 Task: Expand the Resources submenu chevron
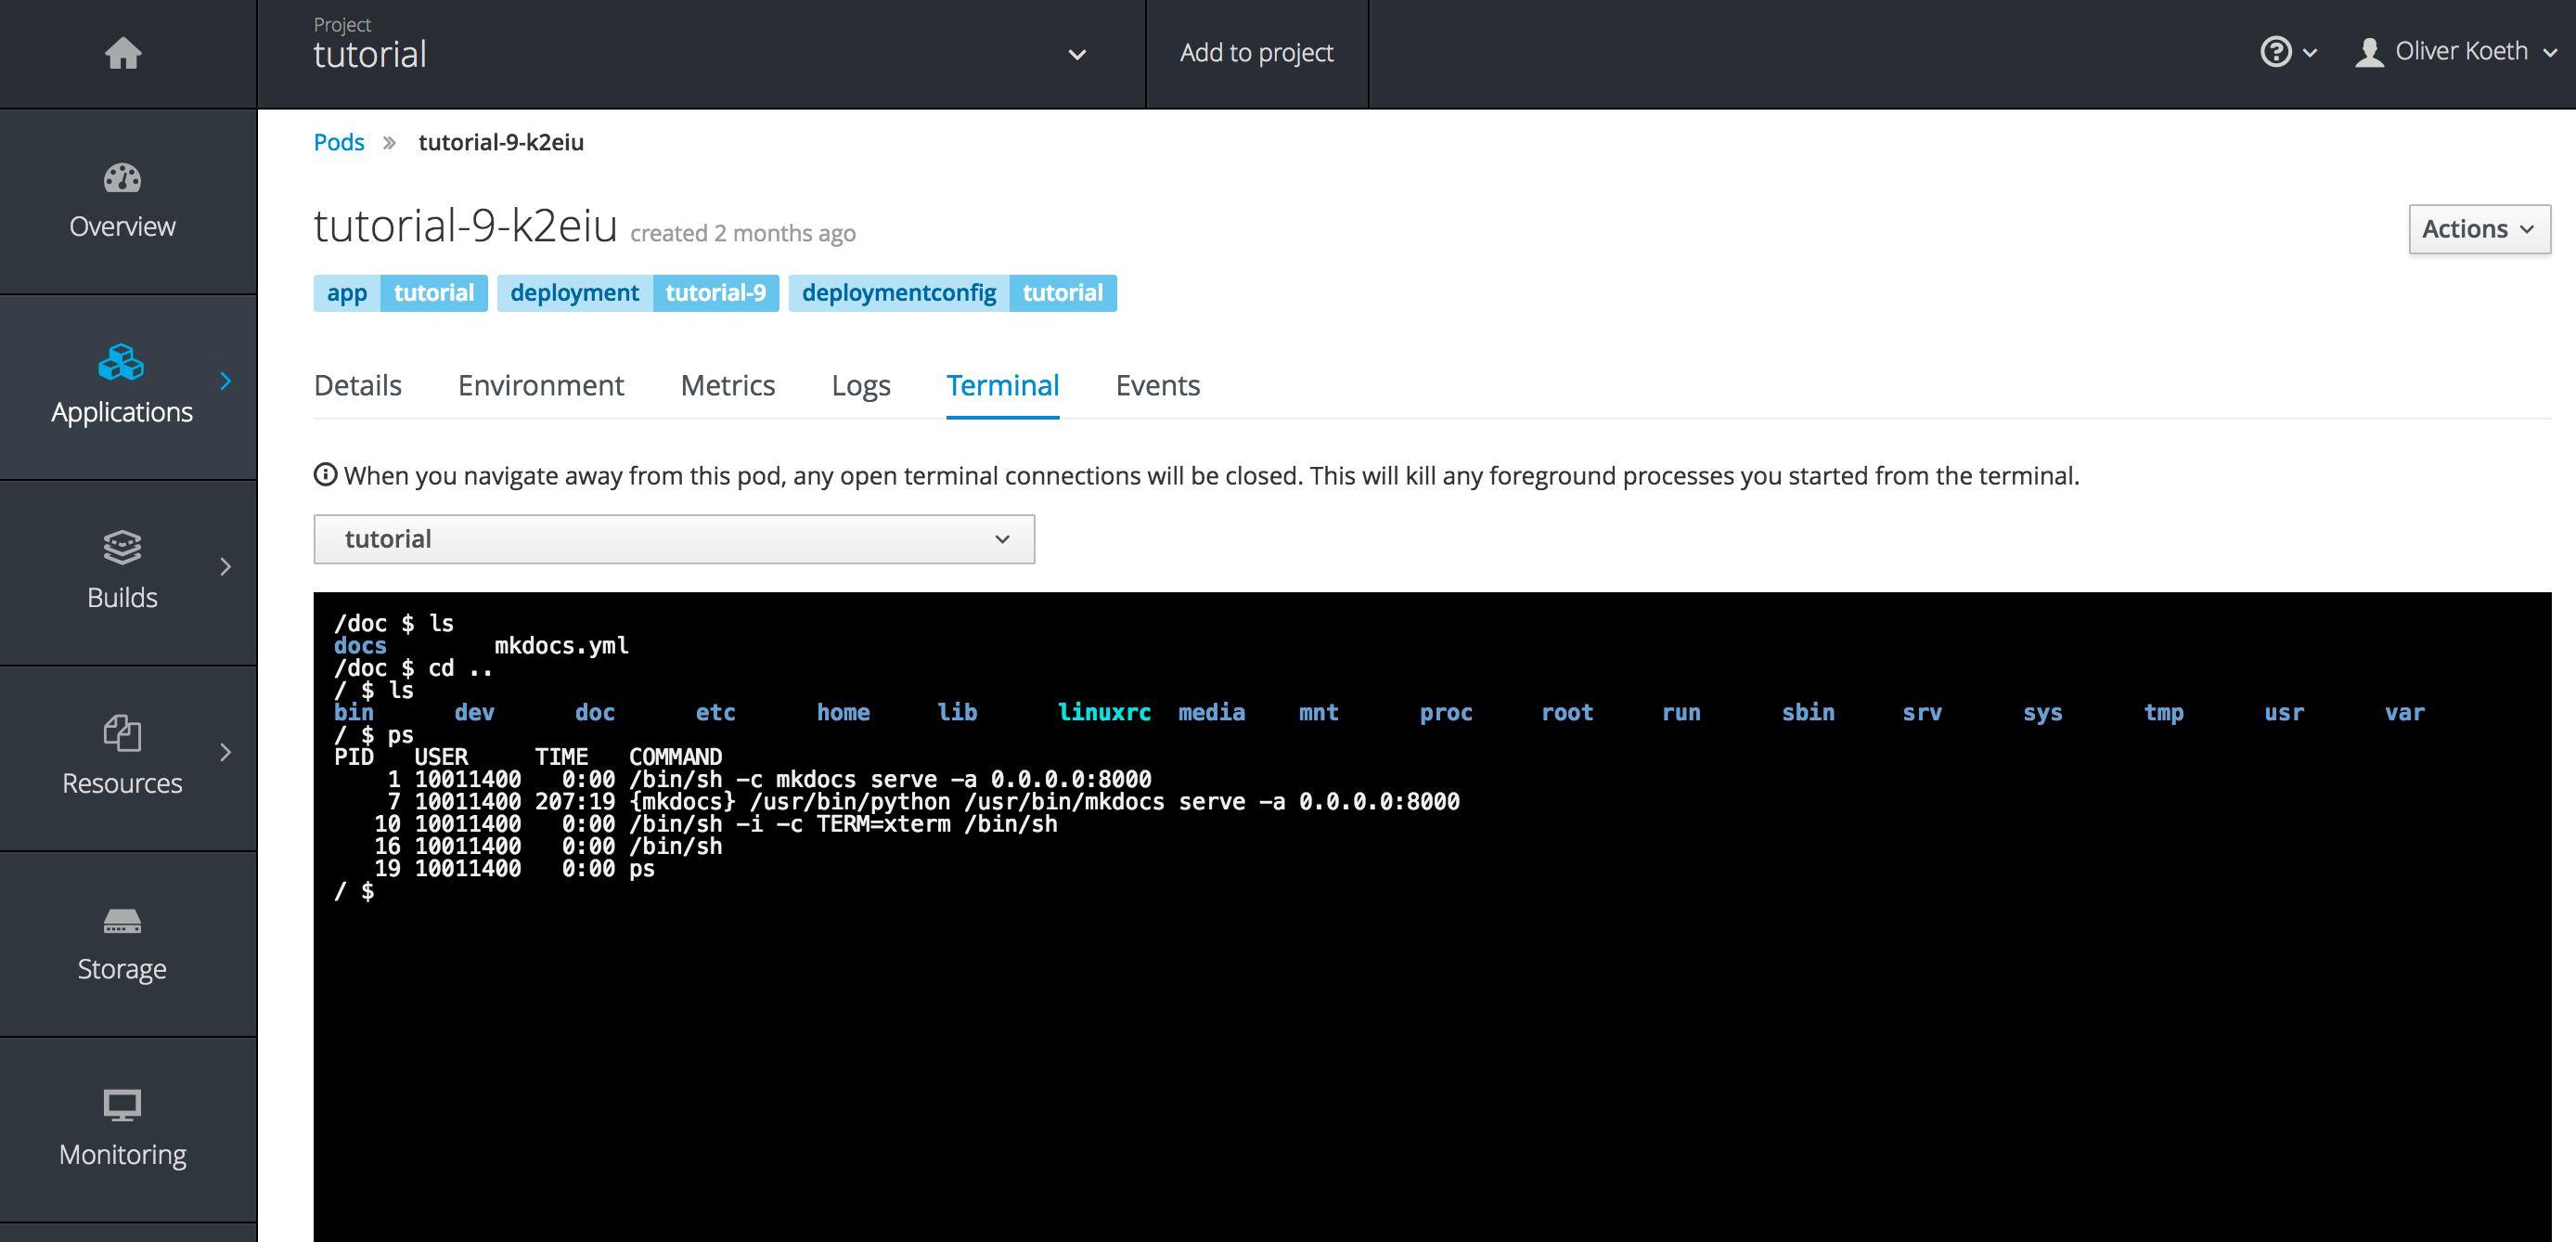pos(226,752)
